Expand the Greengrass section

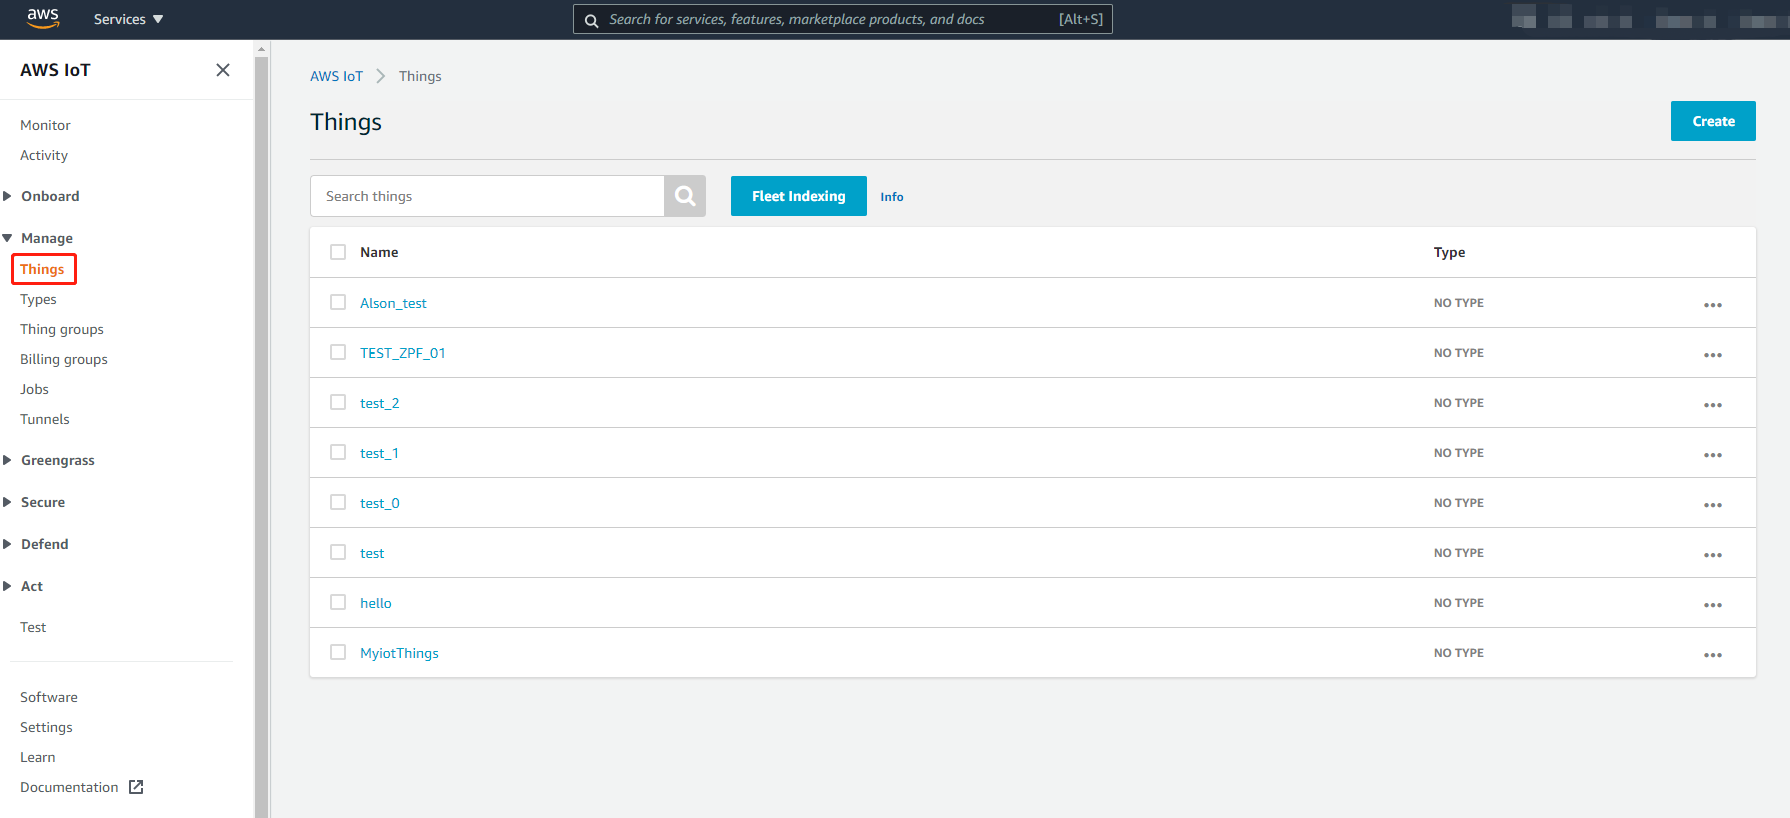[x=49, y=460]
